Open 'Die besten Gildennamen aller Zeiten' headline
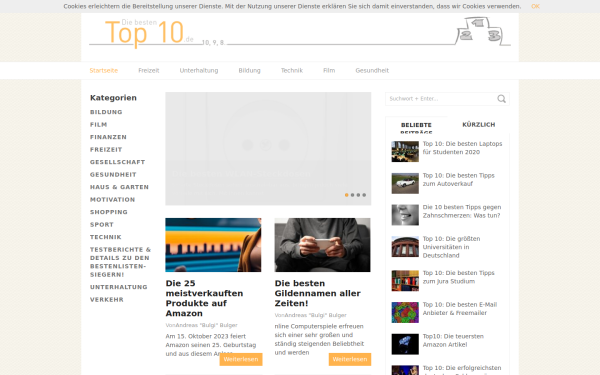The image size is (600, 375). (x=318, y=293)
